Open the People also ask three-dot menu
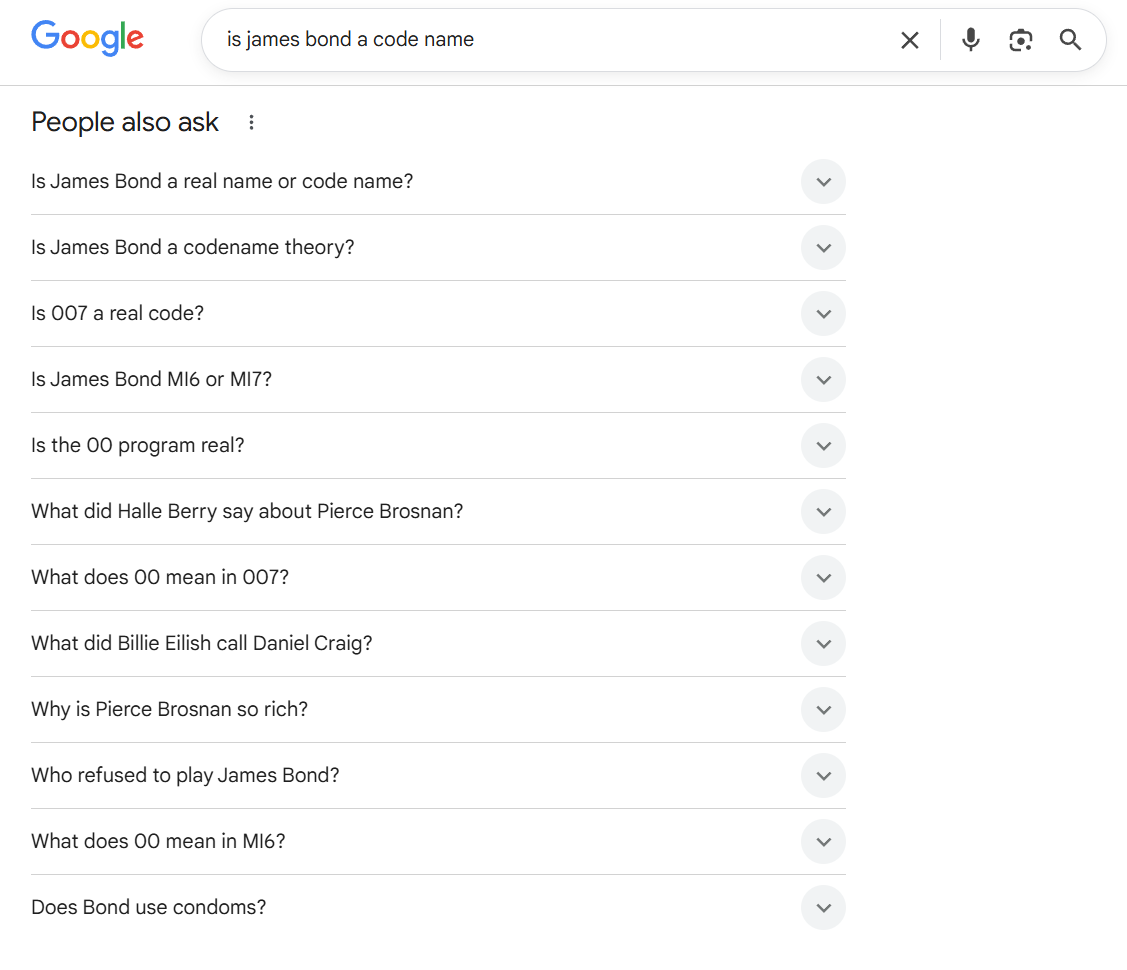Viewport: 1127px width, 970px height. point(251,123)
